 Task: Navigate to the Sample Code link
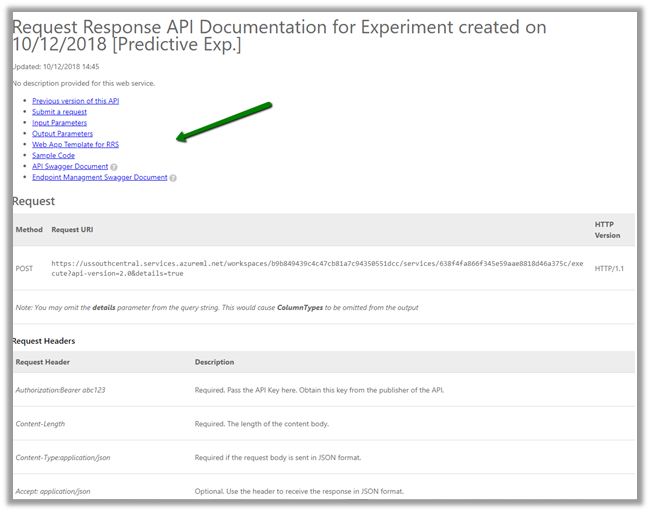(x=53, y=156)
